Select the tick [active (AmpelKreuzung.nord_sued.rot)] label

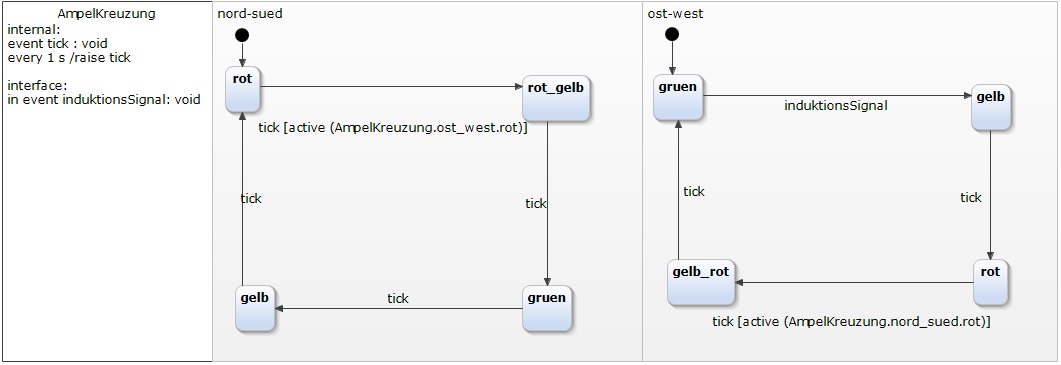click(851, 322)
